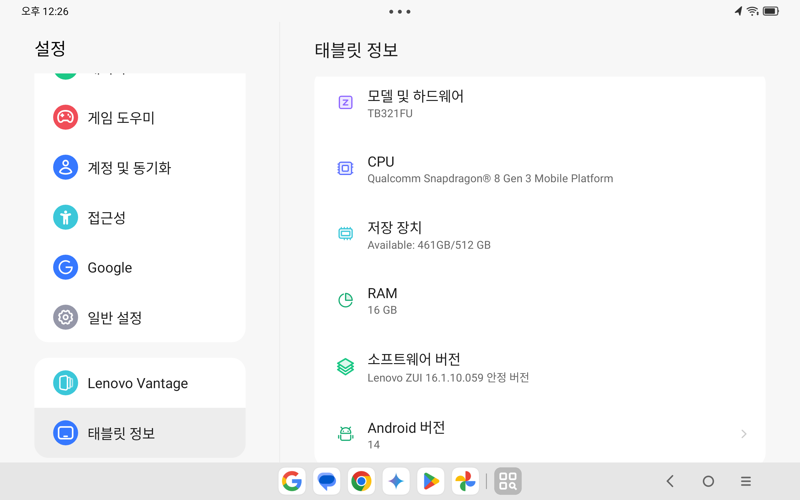
Task: Tap the 오후 12:26 clock
Action: point(45,11)
